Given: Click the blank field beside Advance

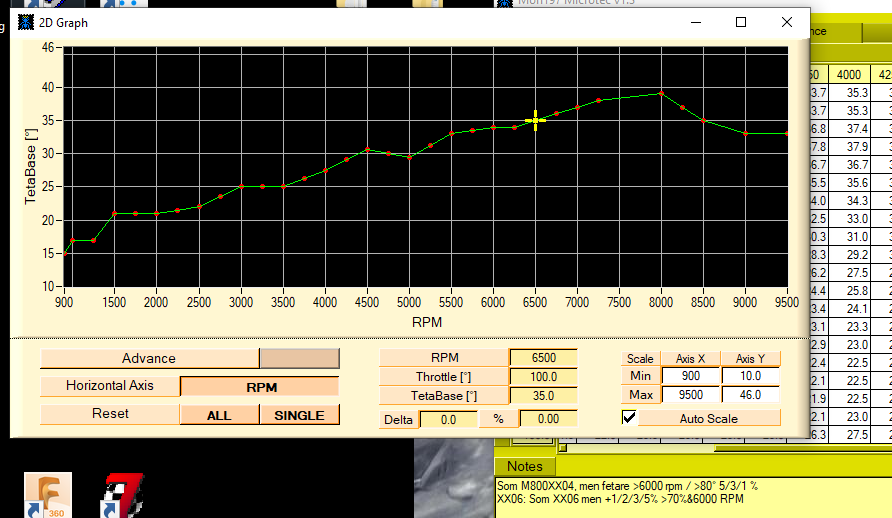Looking at the screenshot, I should click(299, 358).
